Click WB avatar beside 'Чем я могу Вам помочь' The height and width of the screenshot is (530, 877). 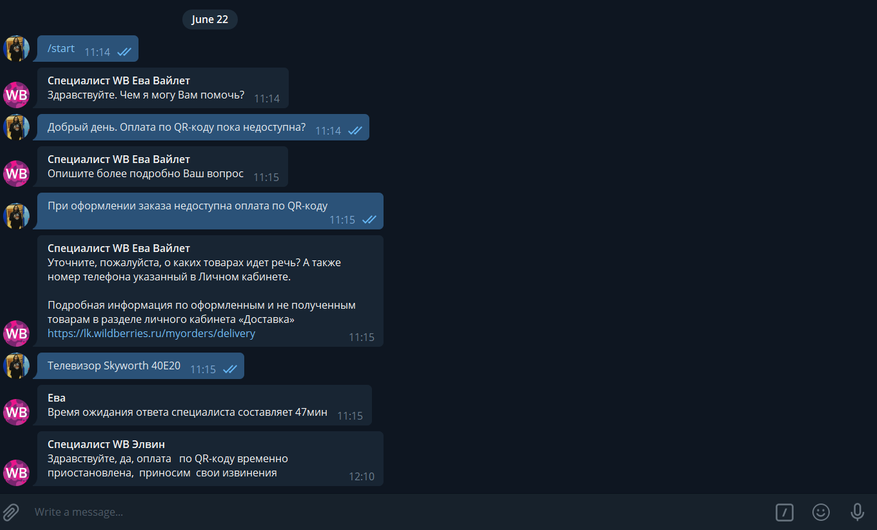[16, 94]
